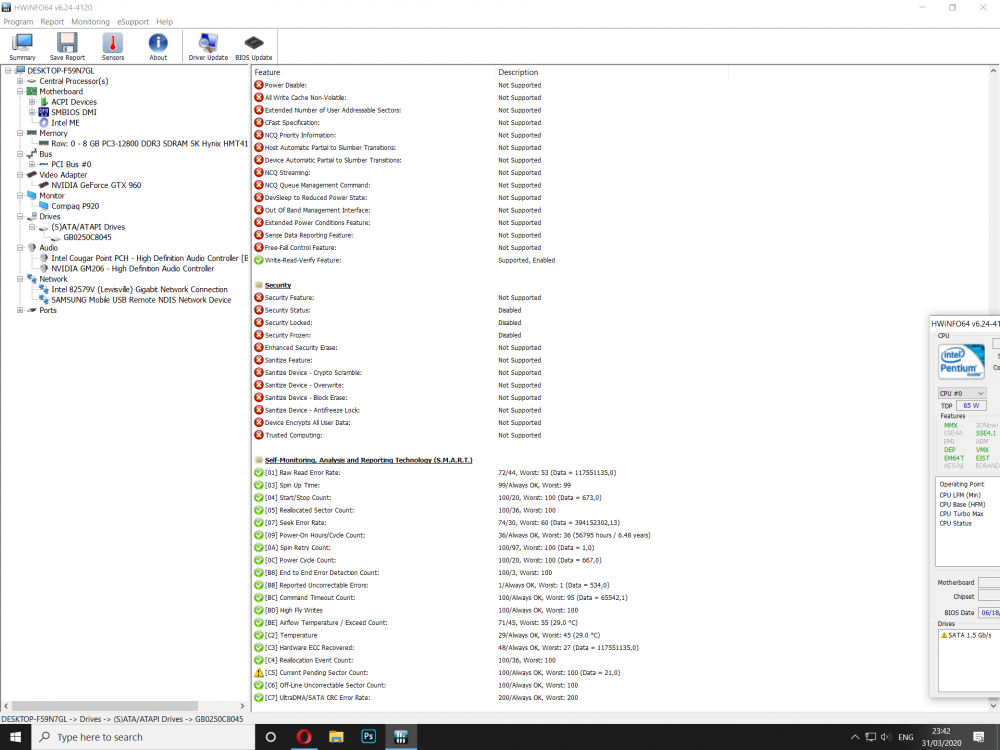The height and width of the screenshot is (750, 1000).
Task: Click the HWiNFO taskbar icon
Action: point(401,737)
